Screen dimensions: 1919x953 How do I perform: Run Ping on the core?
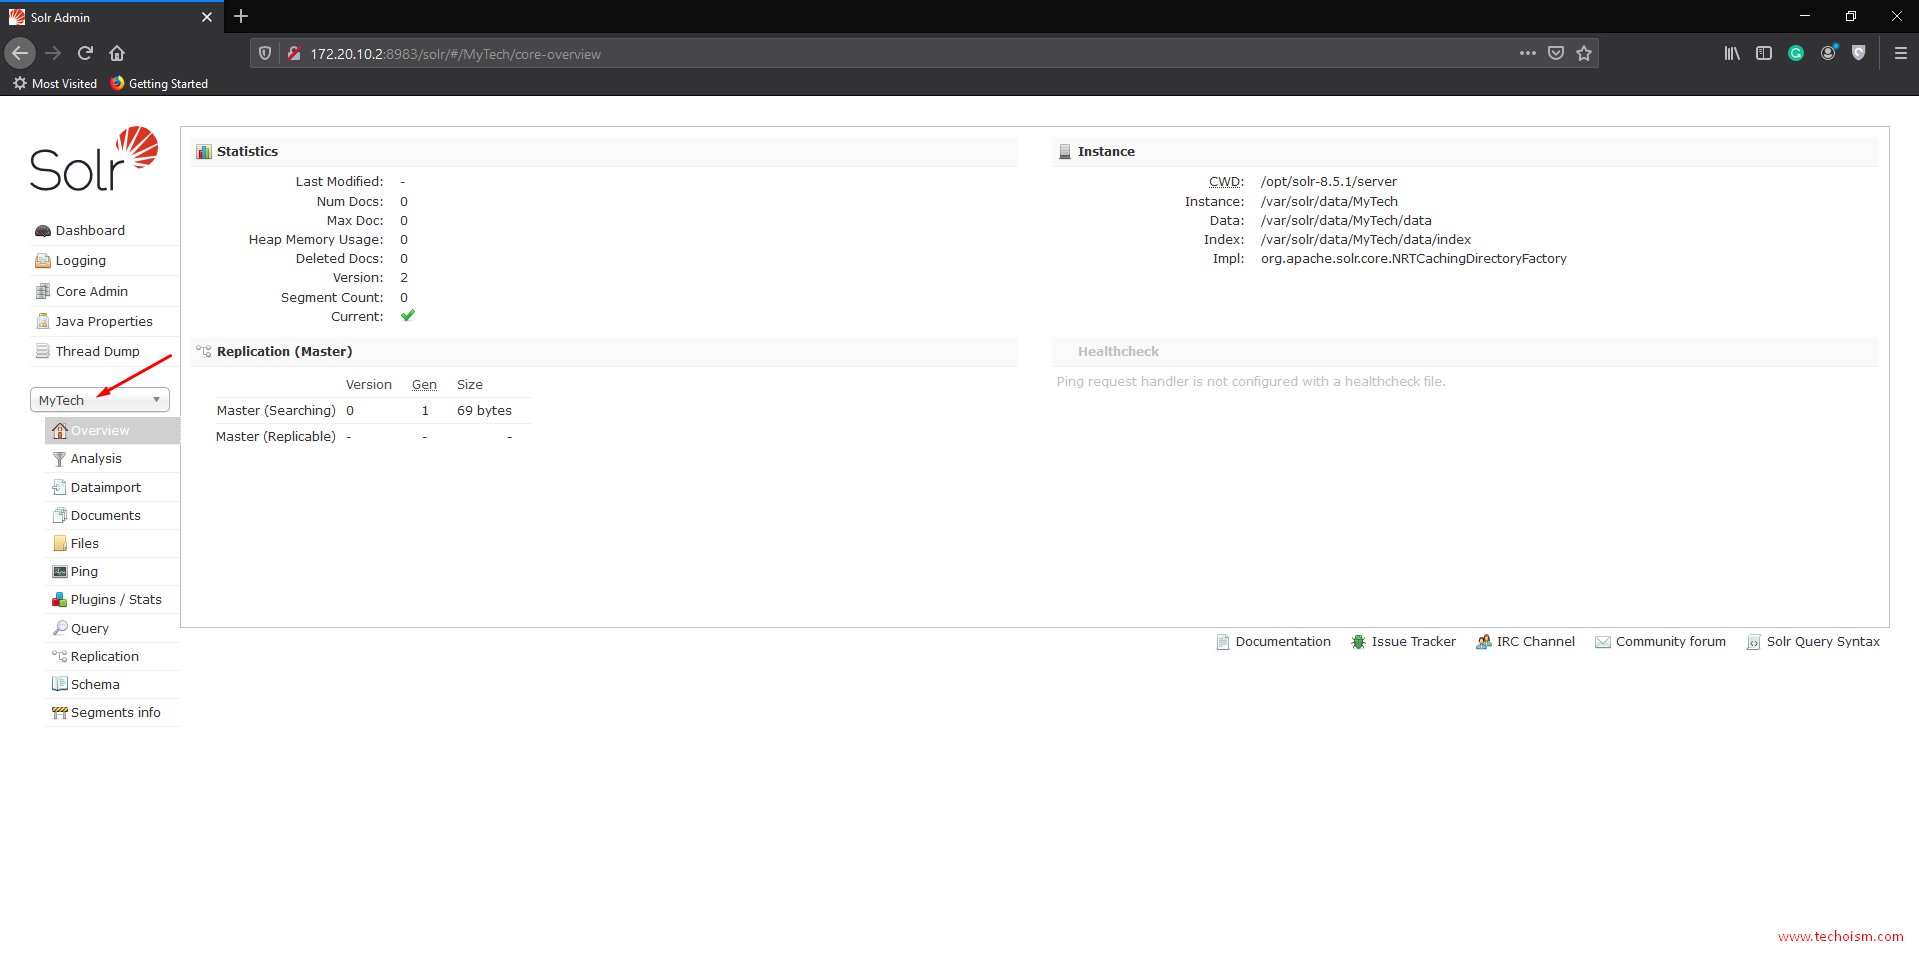[84, 572]
